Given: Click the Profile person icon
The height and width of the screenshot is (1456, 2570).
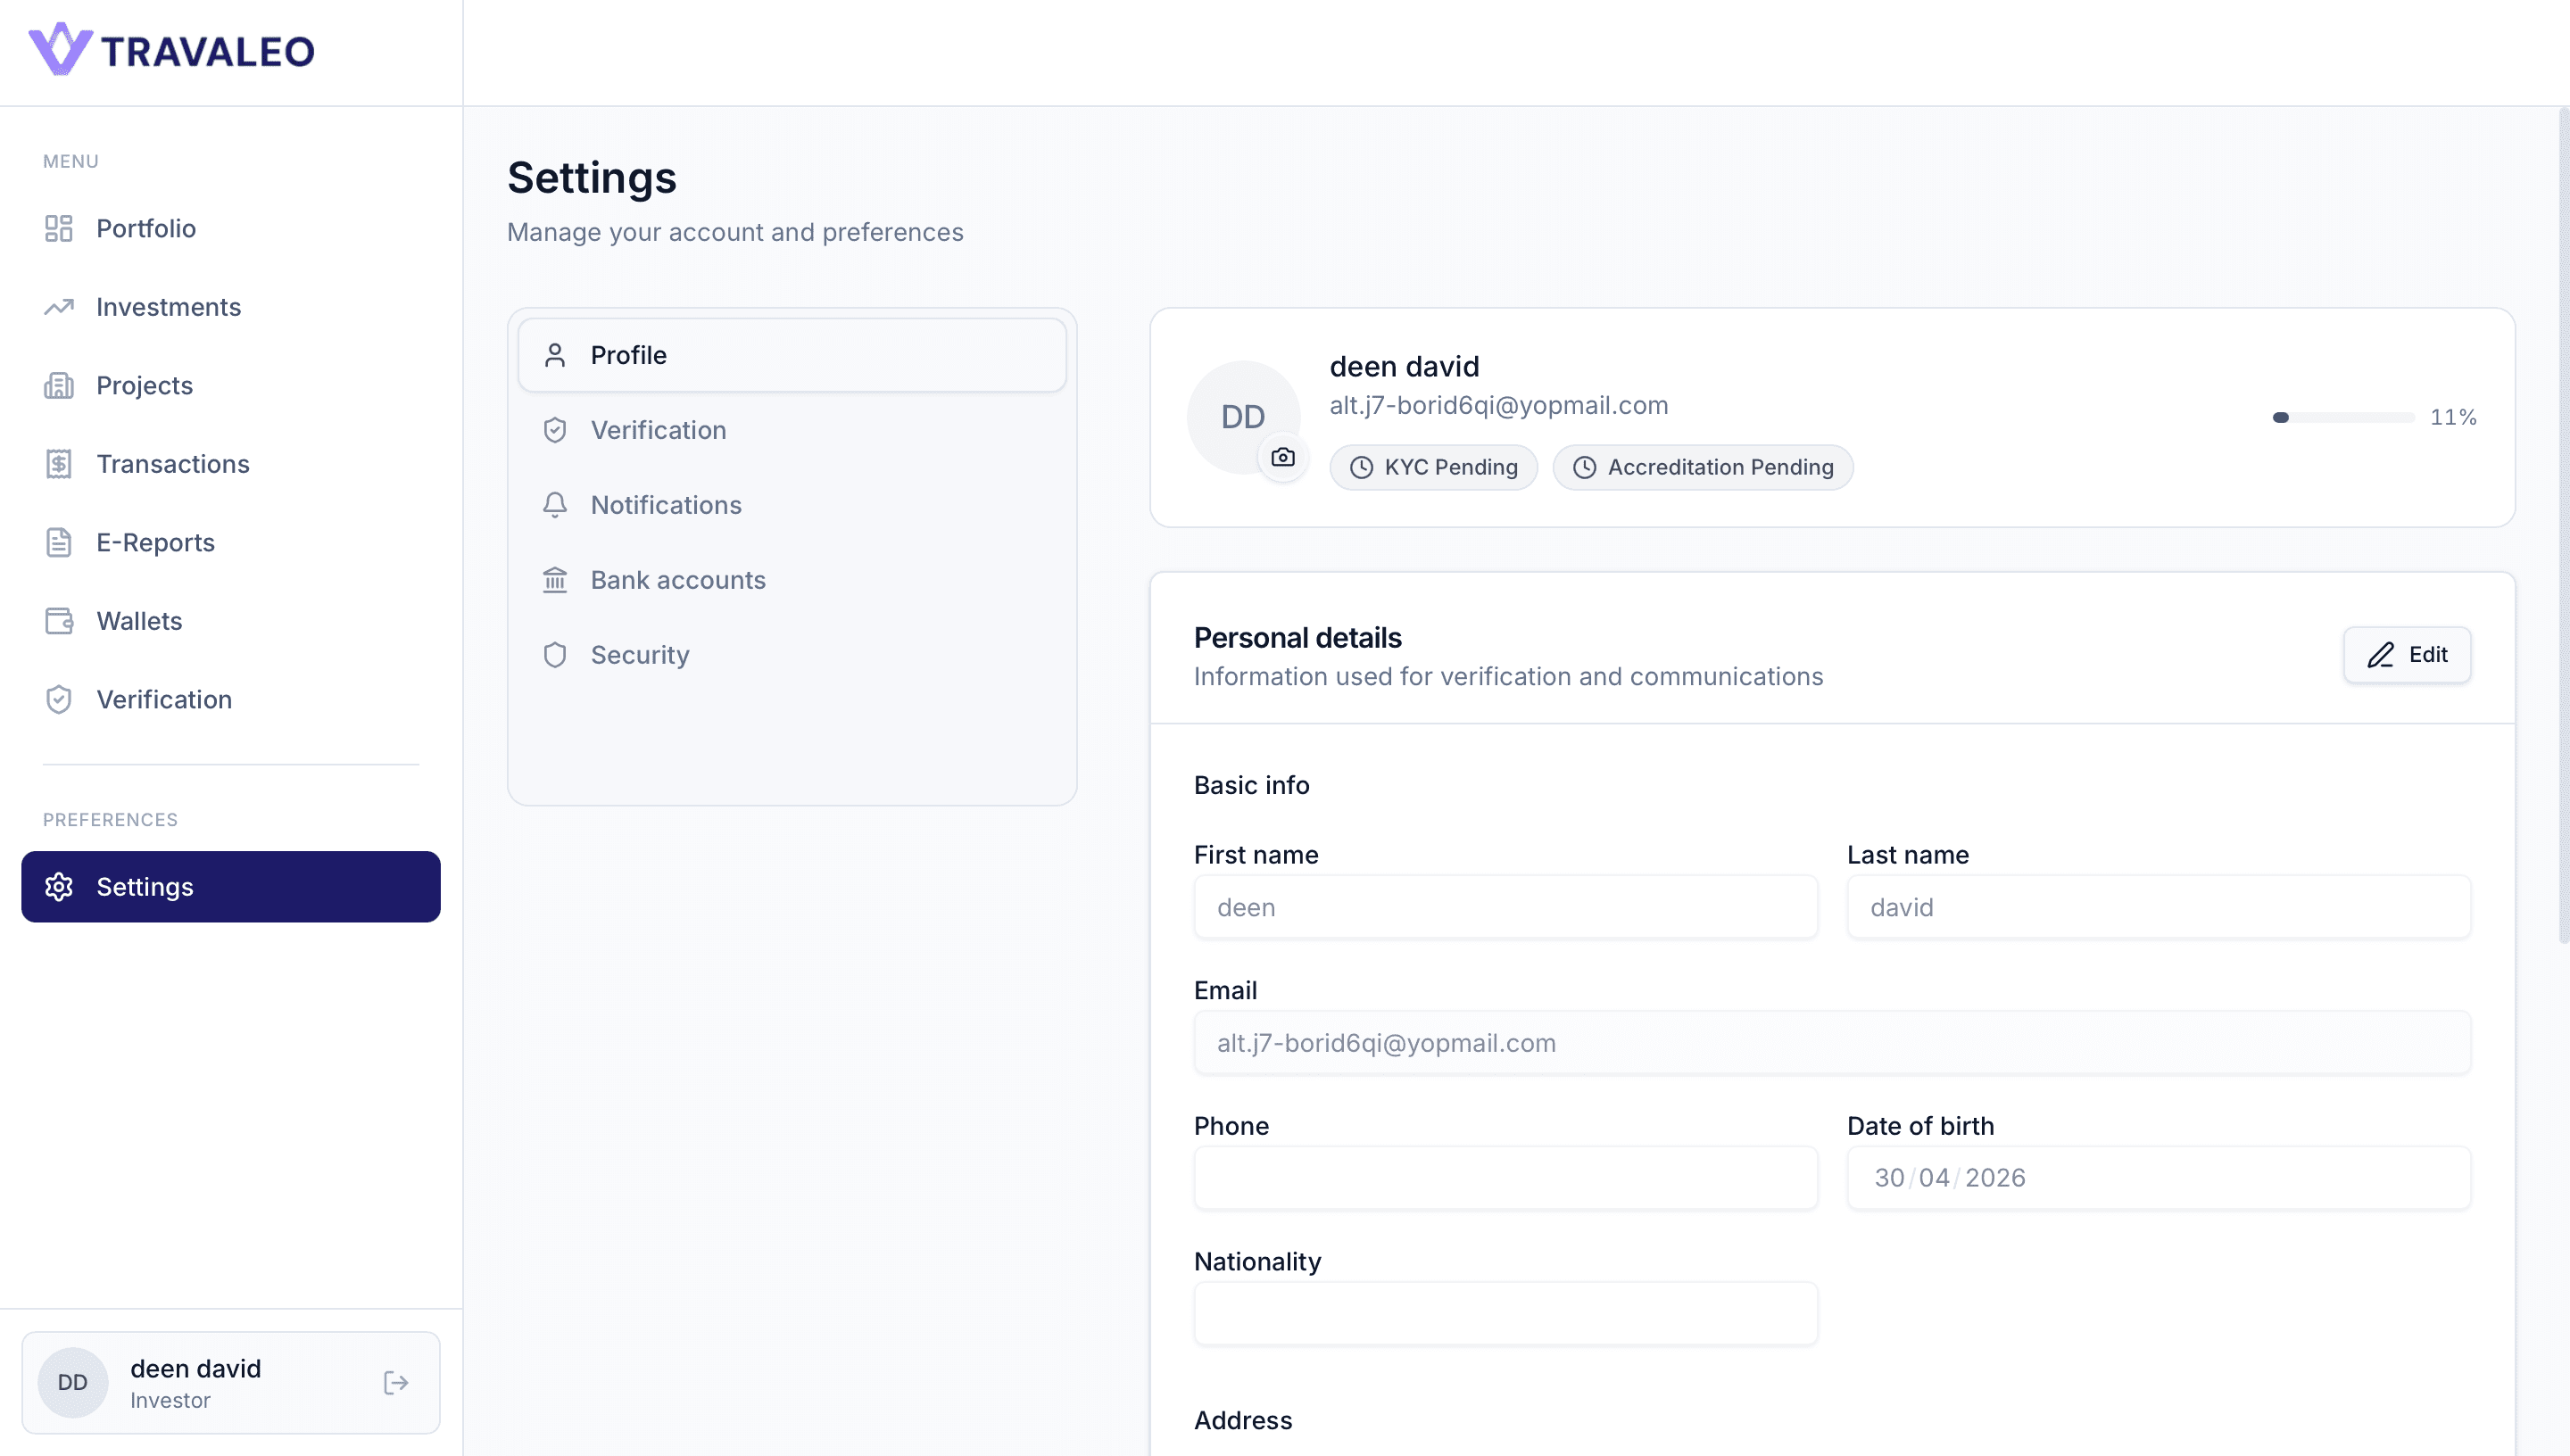Looking at the screenshot, I should coord(555,355).
